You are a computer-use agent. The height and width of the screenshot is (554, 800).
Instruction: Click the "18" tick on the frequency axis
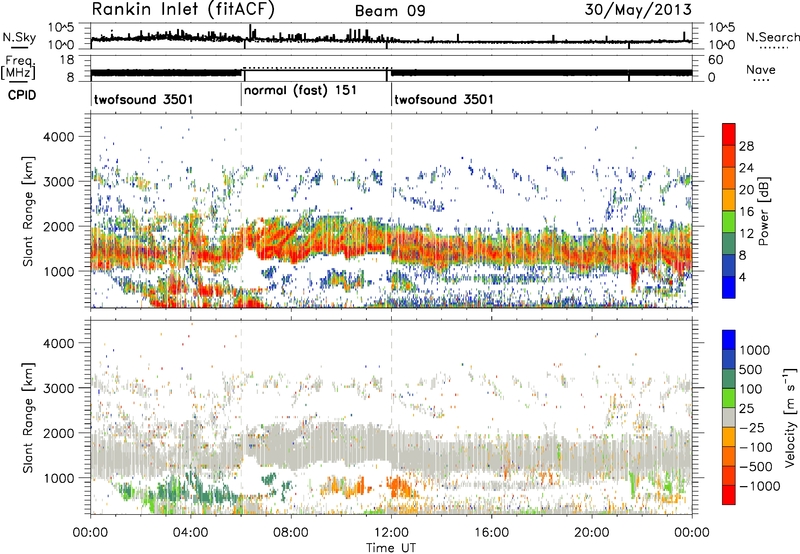tap(66, 60)
